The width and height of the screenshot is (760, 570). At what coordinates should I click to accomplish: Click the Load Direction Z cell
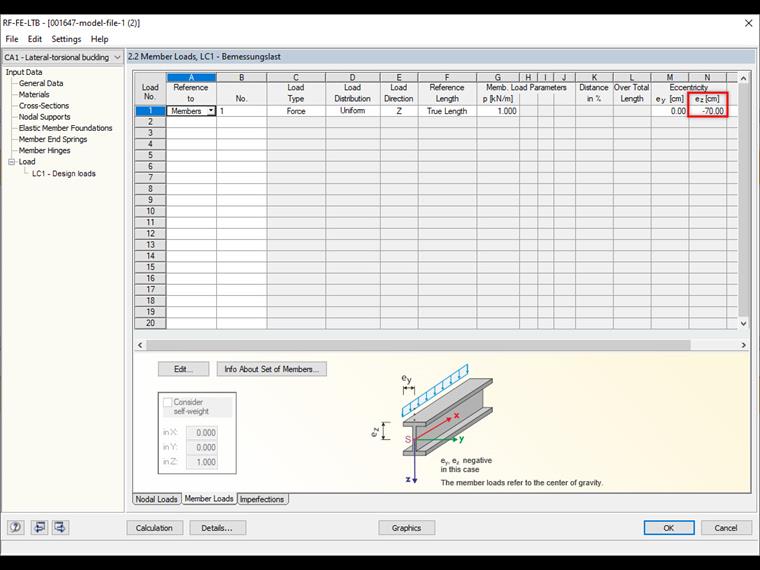tap(399, 111)
